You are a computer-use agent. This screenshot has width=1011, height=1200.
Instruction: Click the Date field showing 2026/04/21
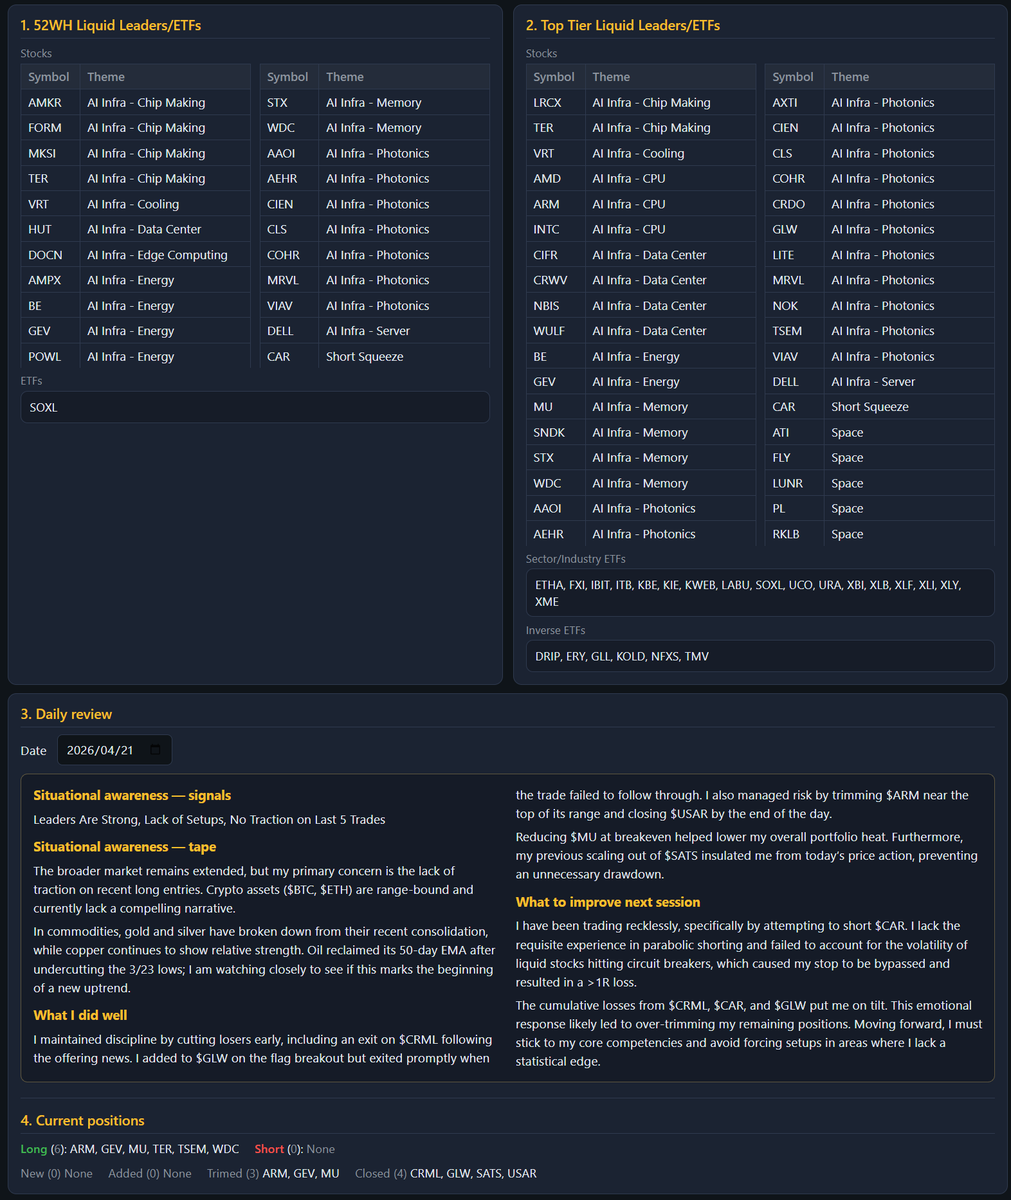point(114,750)
